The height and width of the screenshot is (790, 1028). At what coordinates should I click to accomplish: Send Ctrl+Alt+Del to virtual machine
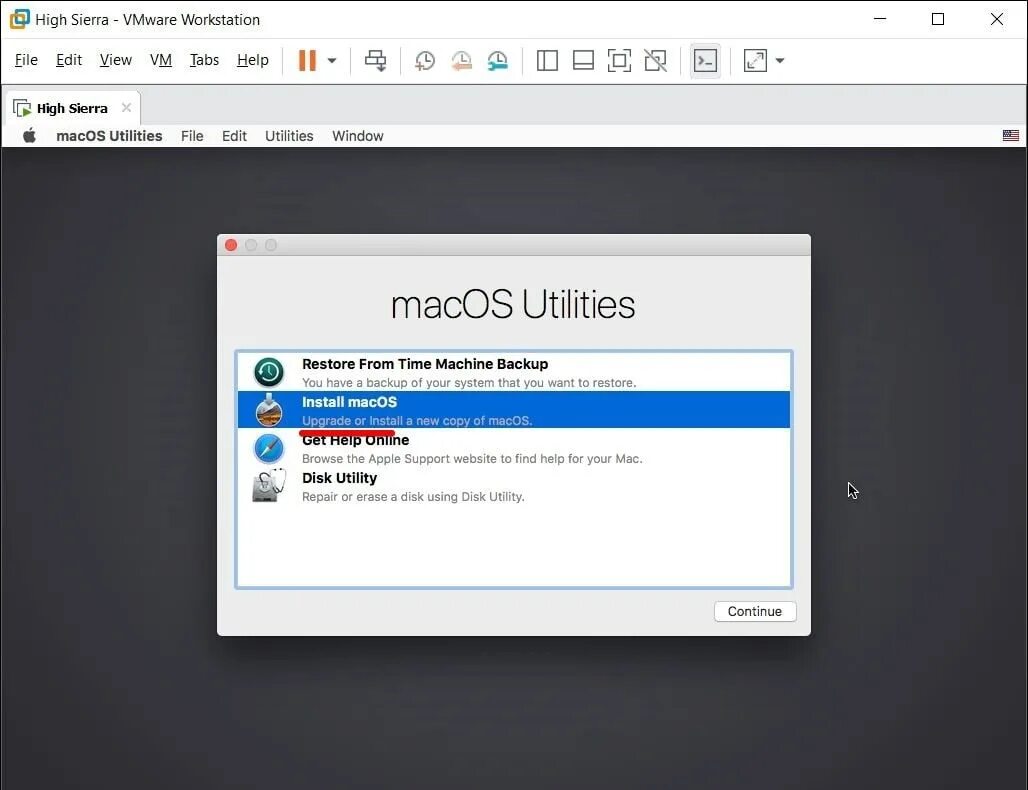click(x=376, y=60)
